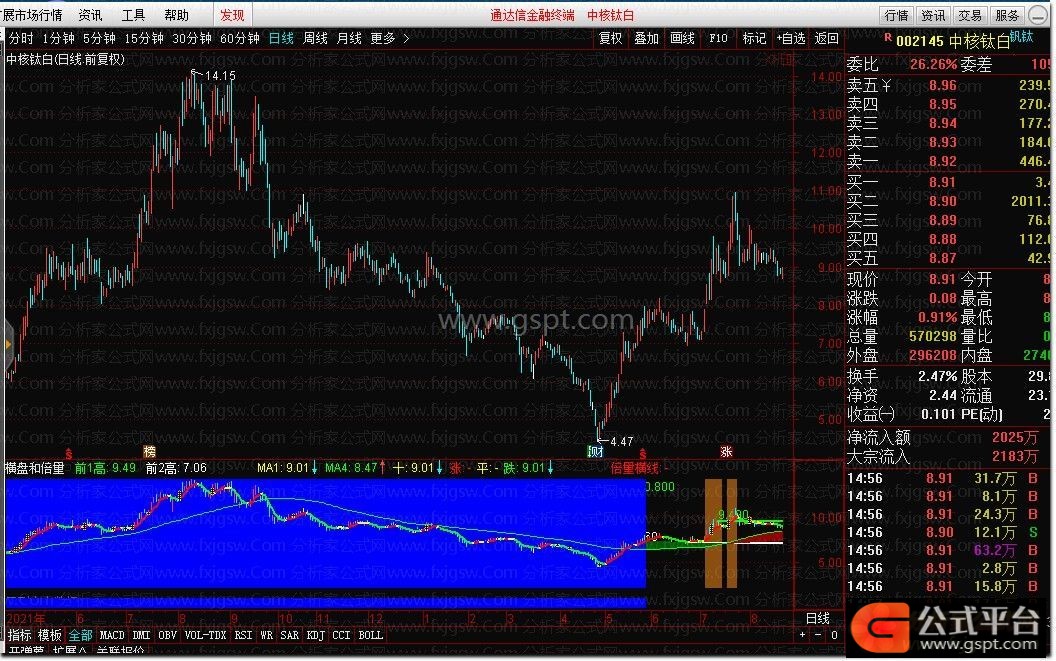Viewport: 1056px width, 661px height.
Task: Click the red $ marker next to 财
Action: pyautogui.click(x=642, y=453)
